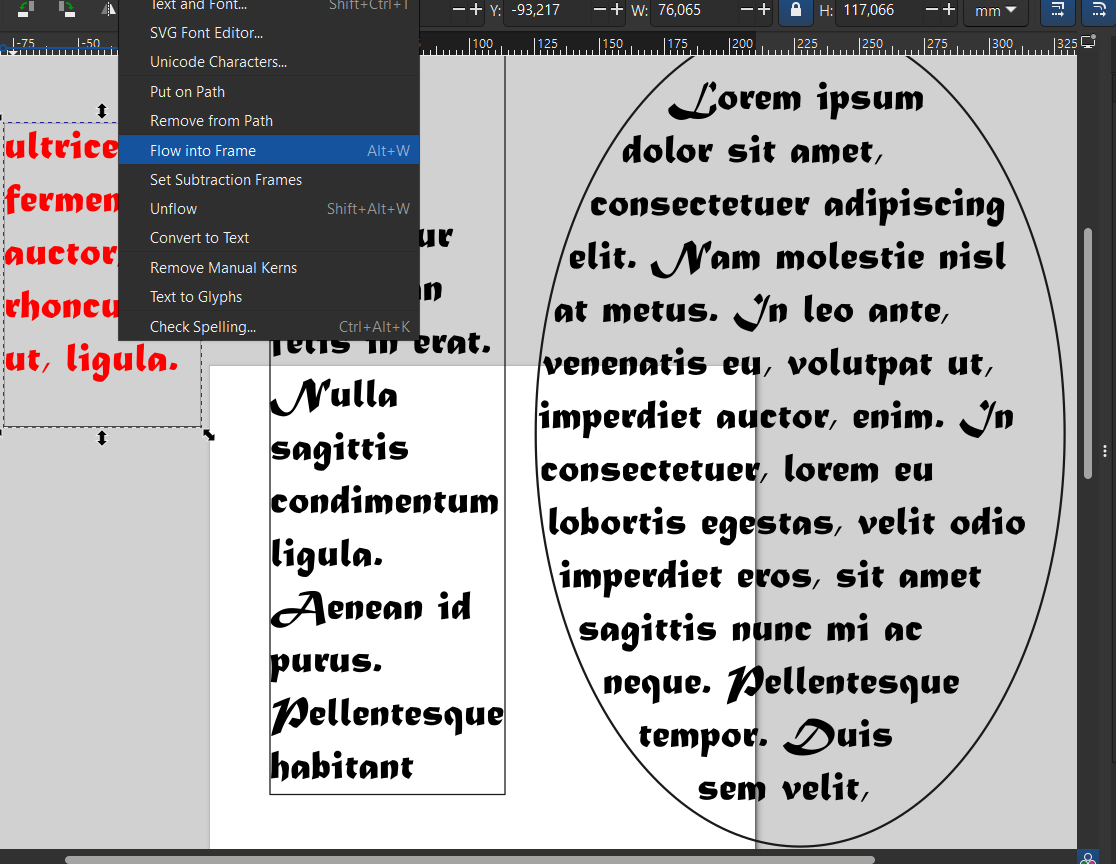Increase the W value with plus
Viewport: 1116px width, 864px height.
pos(764,10)
